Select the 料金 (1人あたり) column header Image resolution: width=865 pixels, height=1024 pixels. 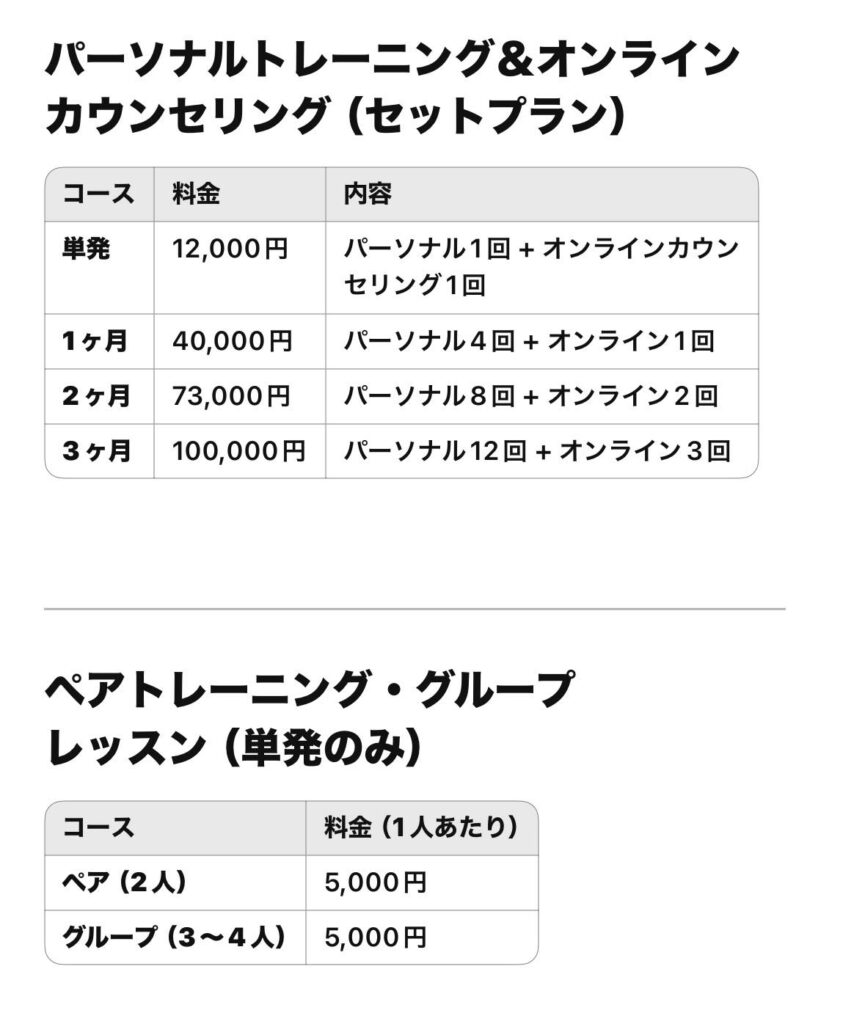pyautogui.click(x=420, y=828)
